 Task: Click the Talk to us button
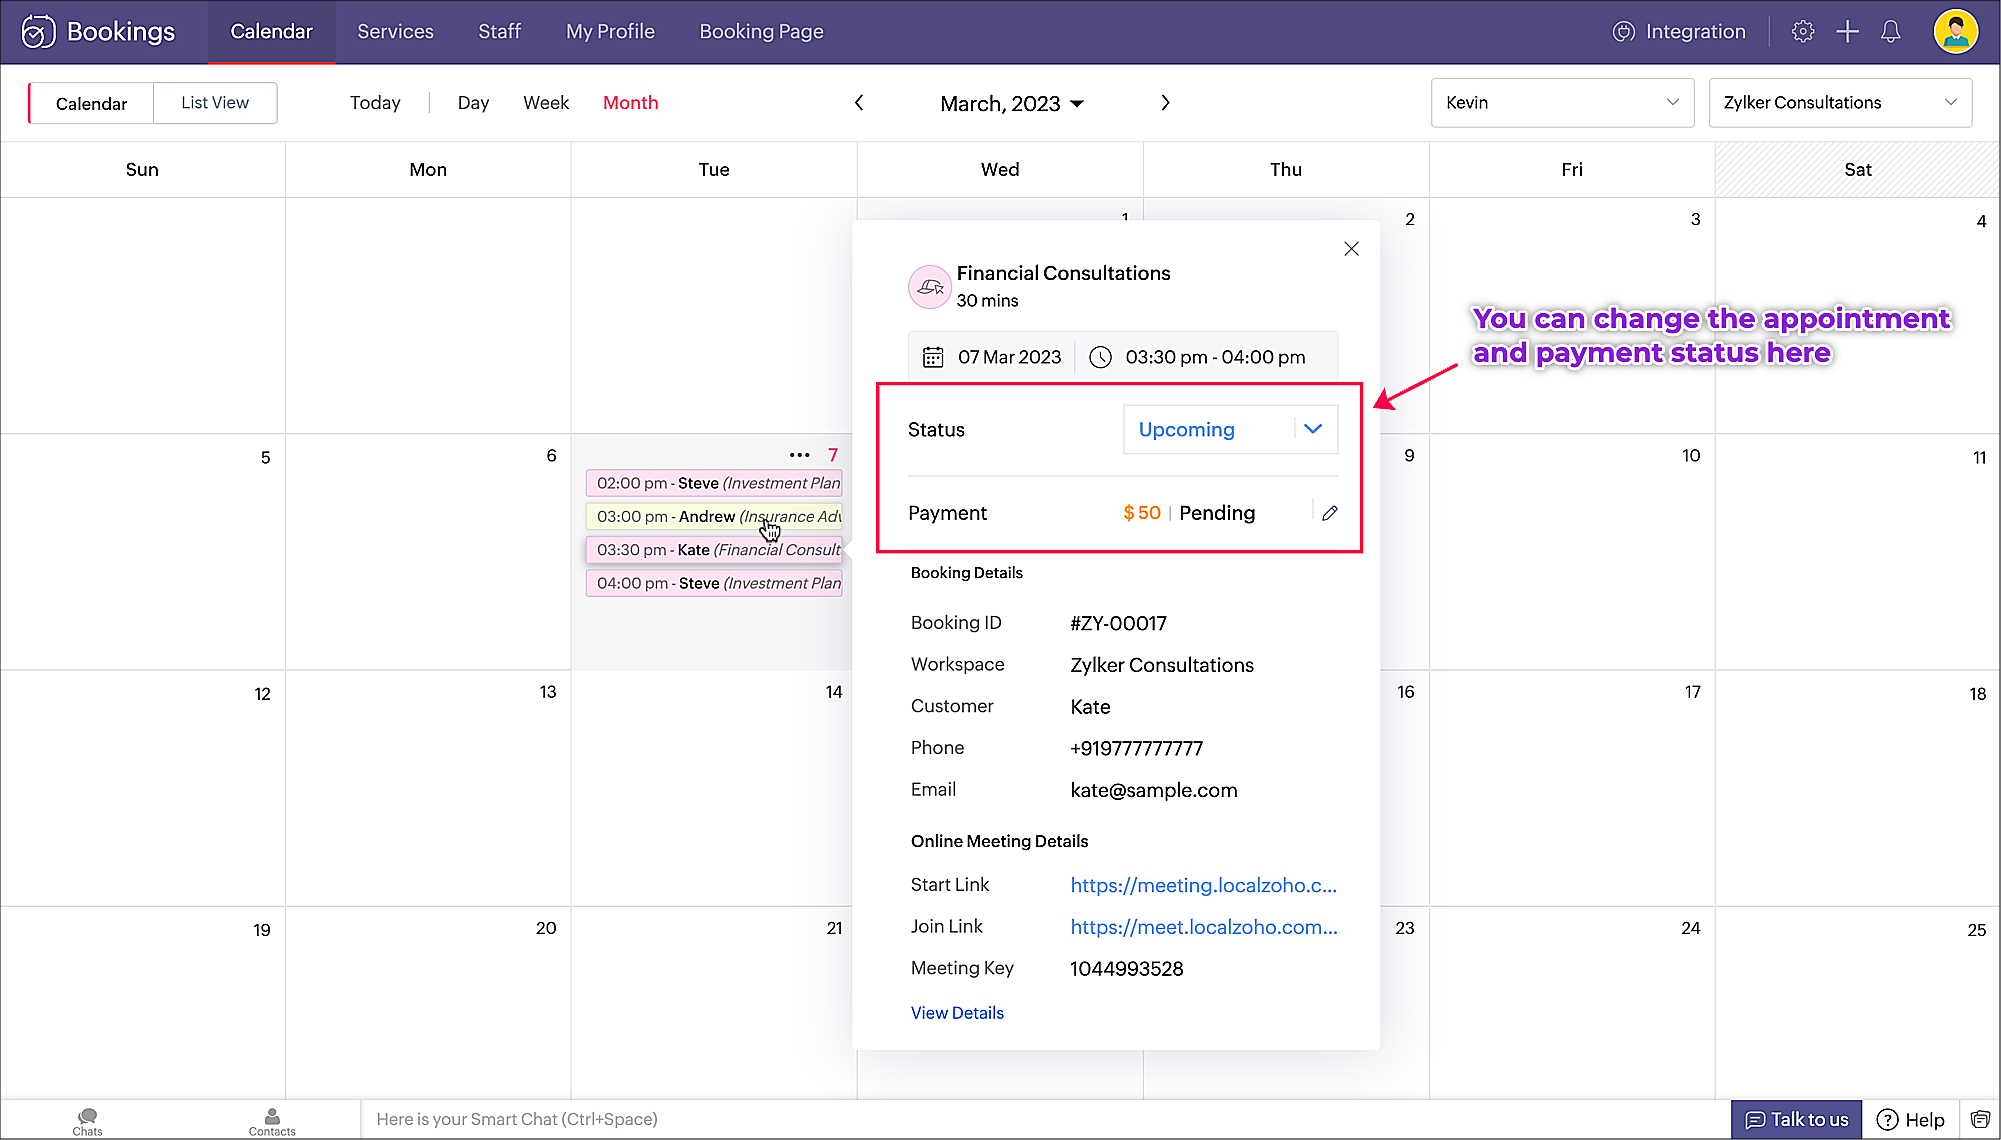(x=1796, y=1120)
